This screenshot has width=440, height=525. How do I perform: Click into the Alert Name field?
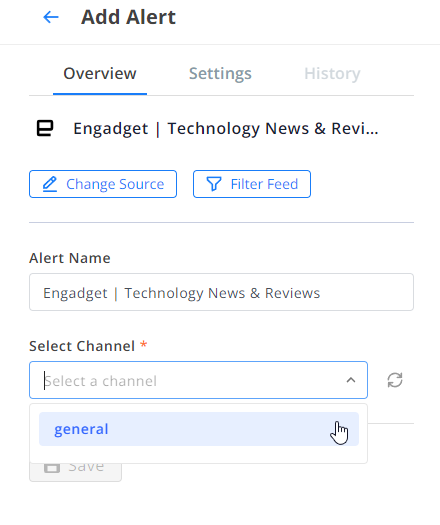click(x=221, y=292)
